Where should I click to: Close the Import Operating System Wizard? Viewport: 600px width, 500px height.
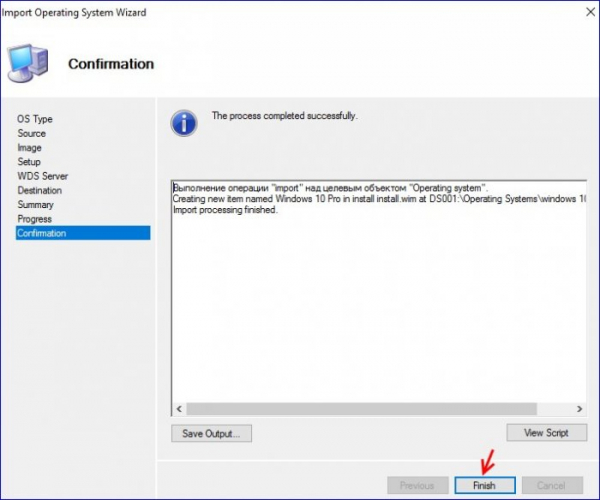590,12
